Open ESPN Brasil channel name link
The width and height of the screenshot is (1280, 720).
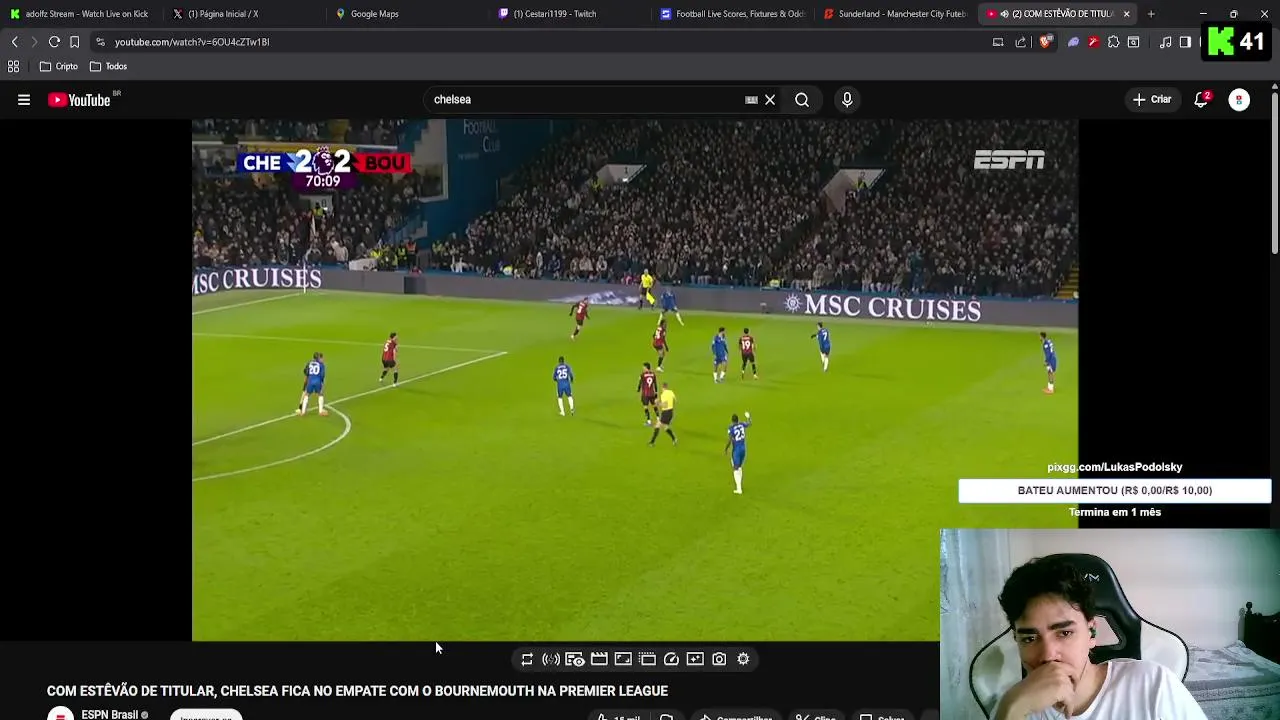[109, 714]
